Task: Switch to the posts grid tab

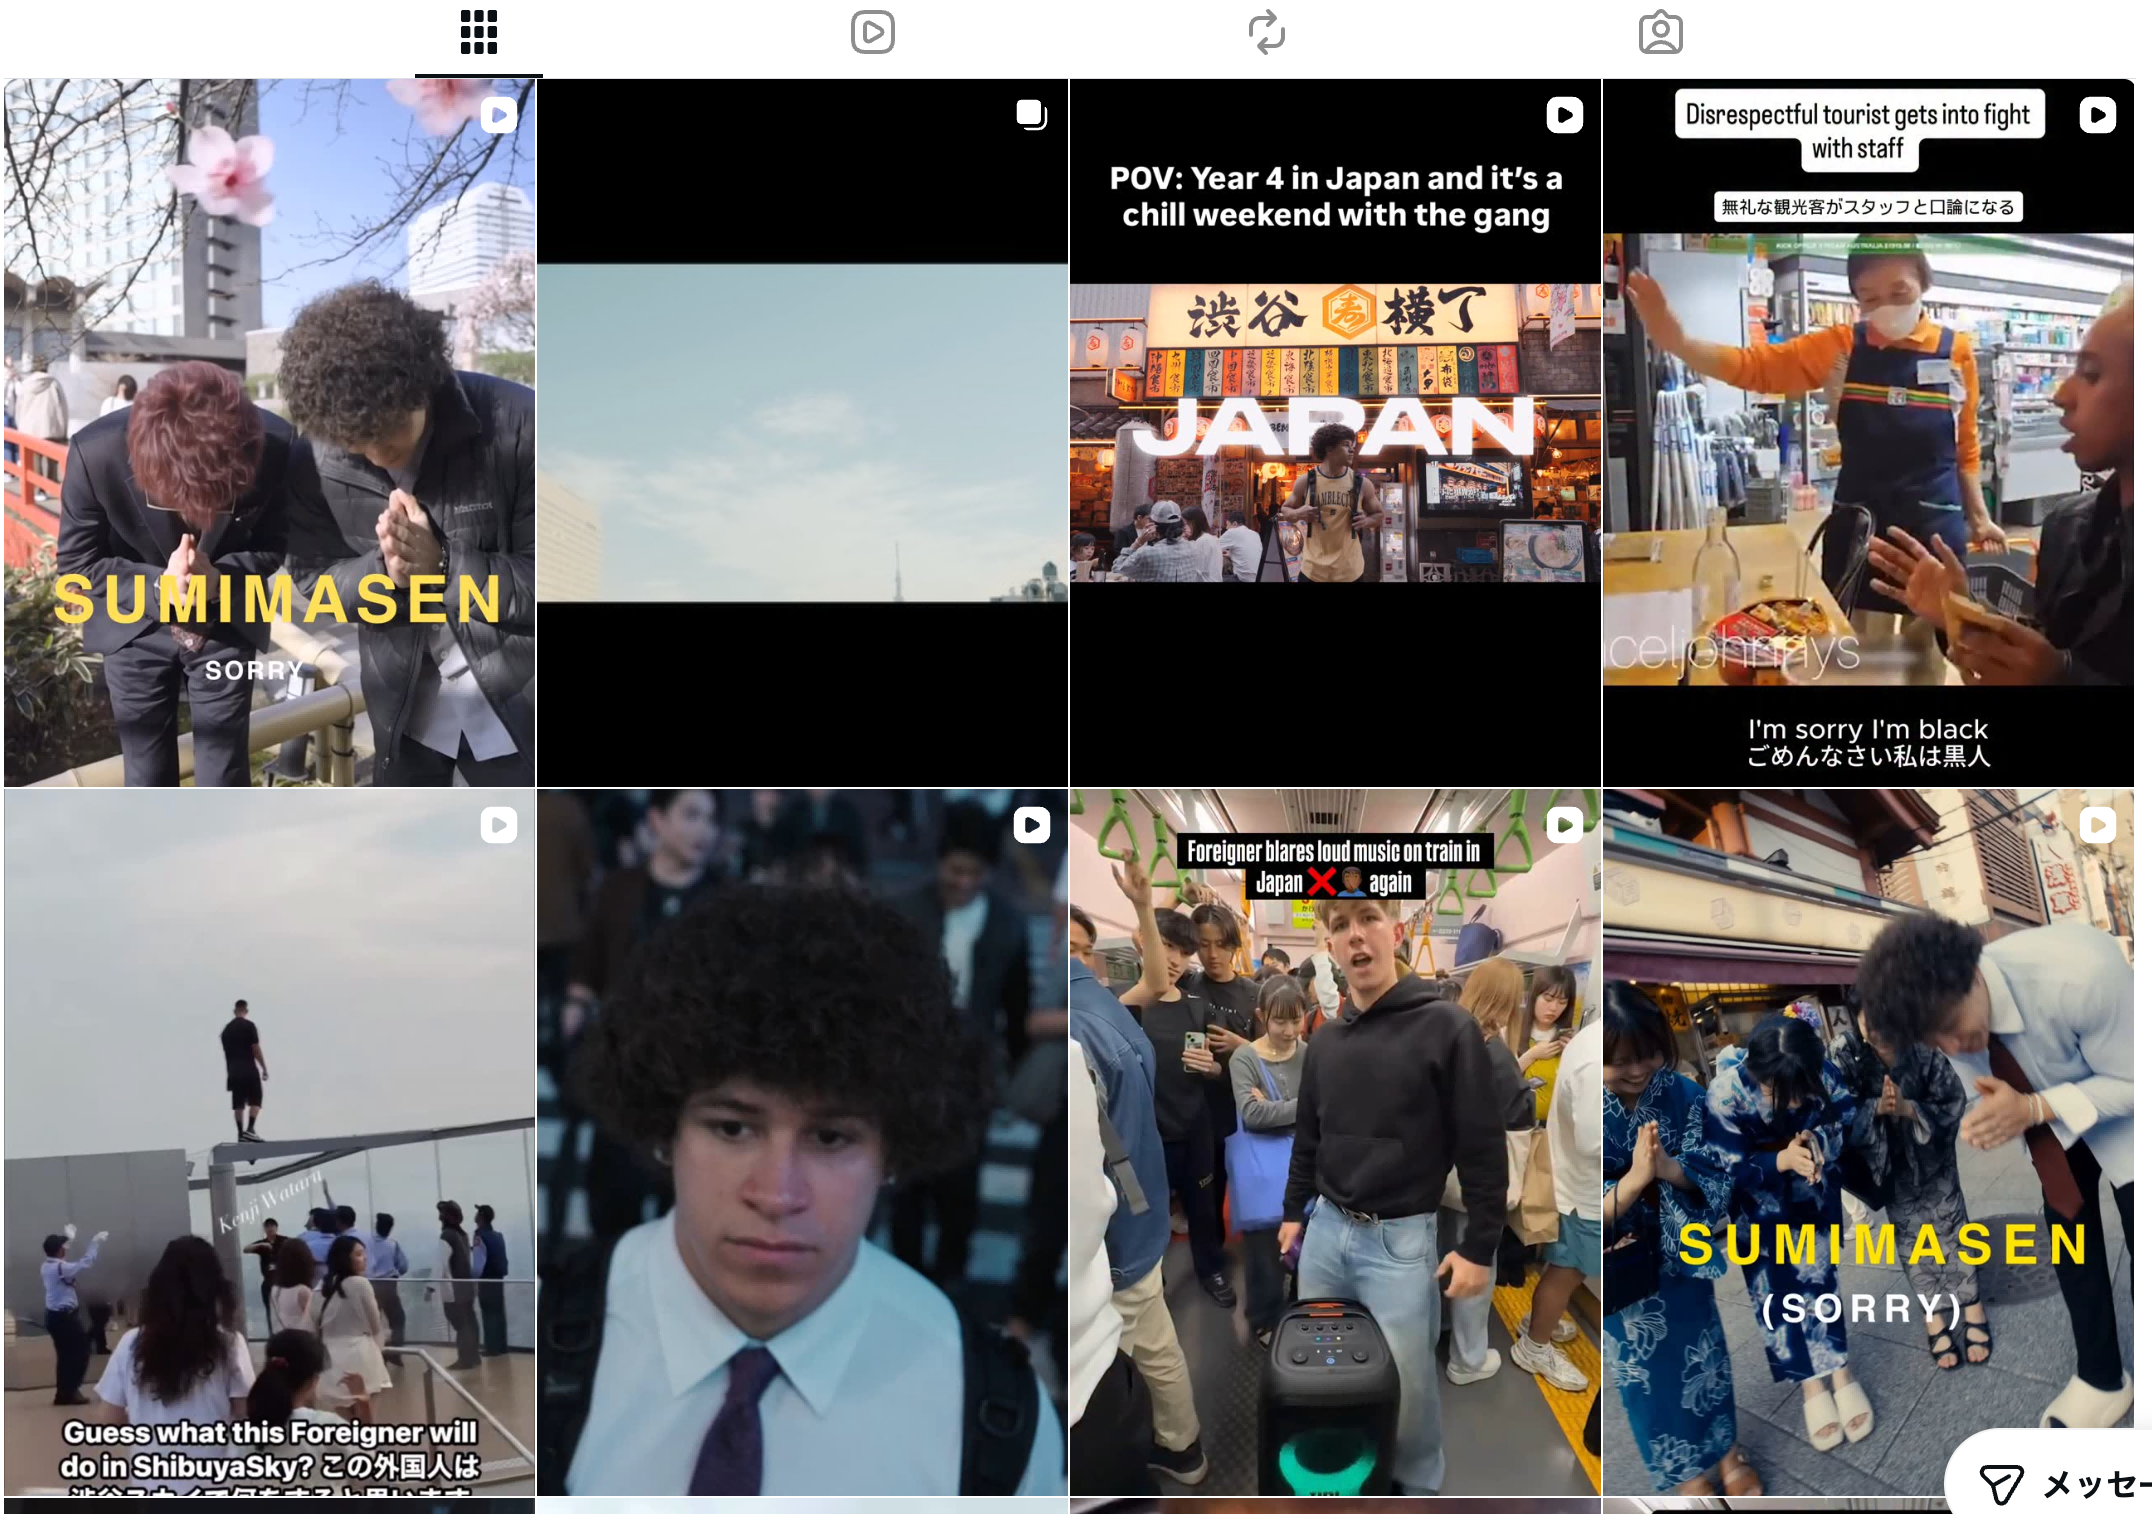Action: coord(479,33)
